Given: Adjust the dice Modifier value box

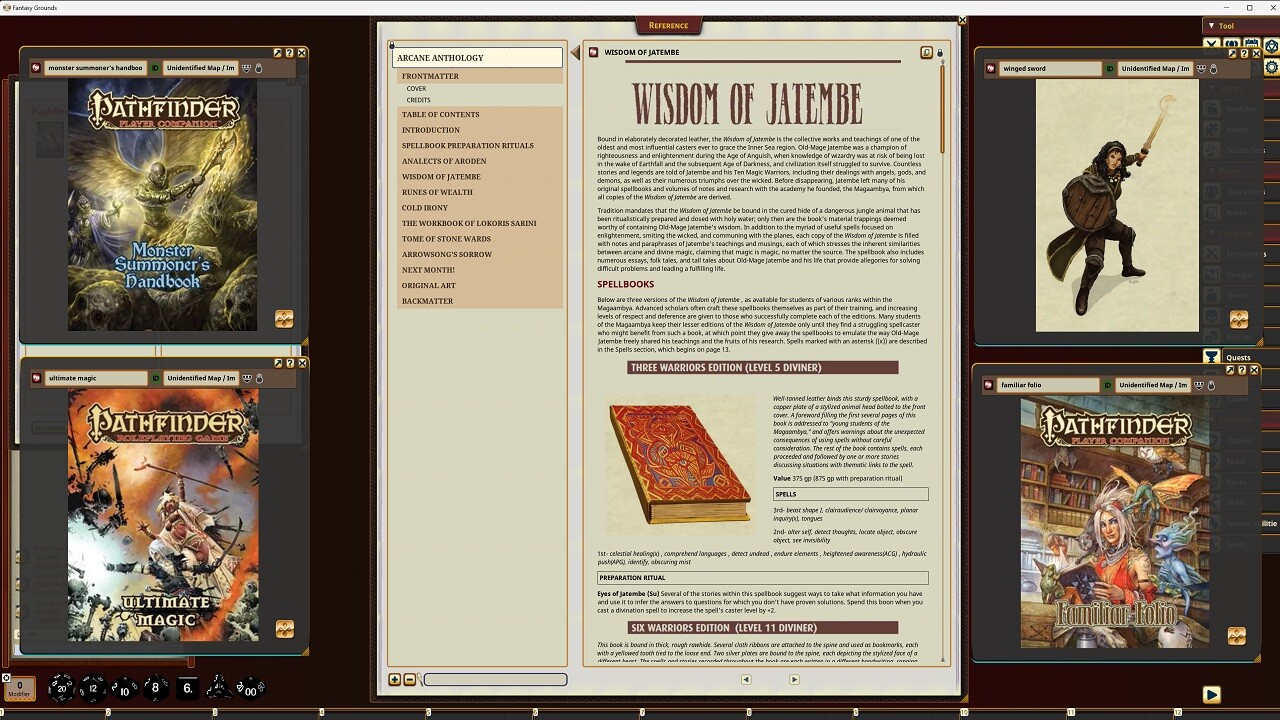Looking at the screenshot, I should point(19,687).
